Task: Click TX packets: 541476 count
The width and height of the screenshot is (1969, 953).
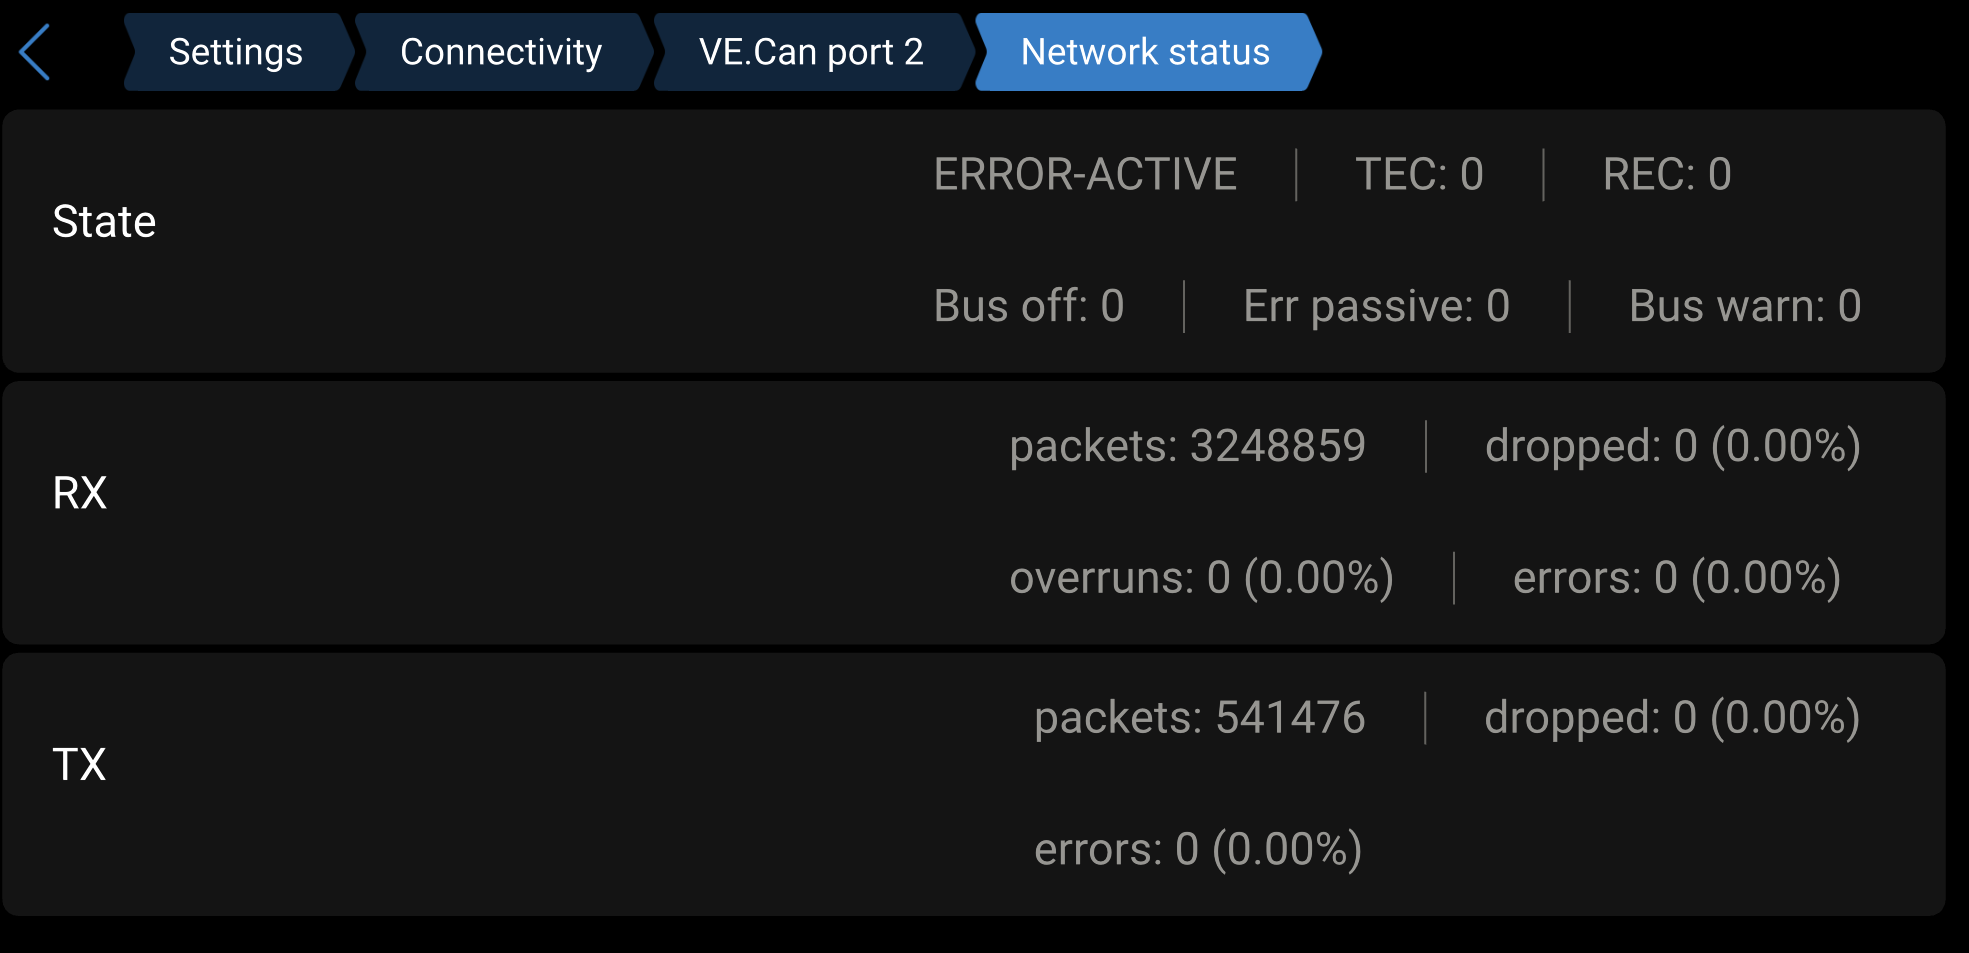Action: 1199,718
